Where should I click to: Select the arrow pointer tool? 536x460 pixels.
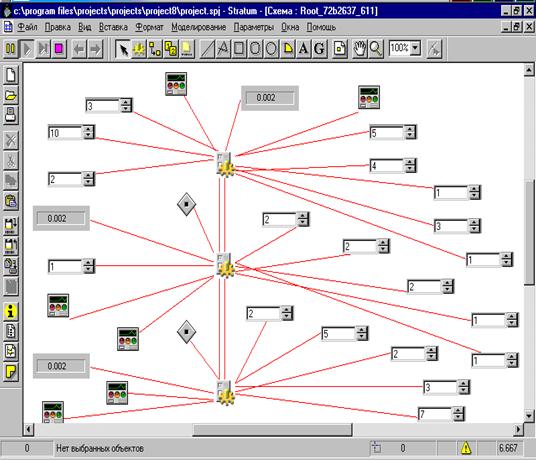(123, 49)
